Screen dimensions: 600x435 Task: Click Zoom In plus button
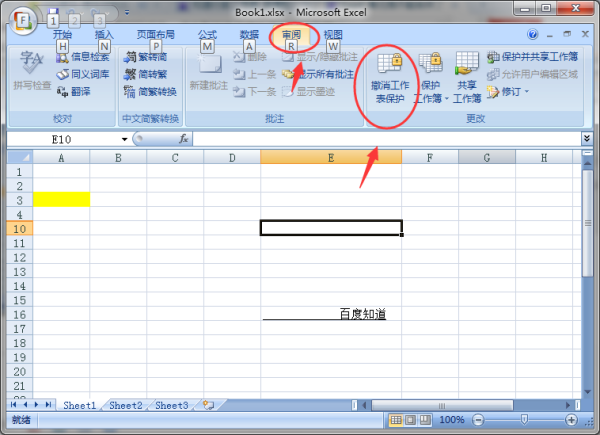click(x=571, y=420)
